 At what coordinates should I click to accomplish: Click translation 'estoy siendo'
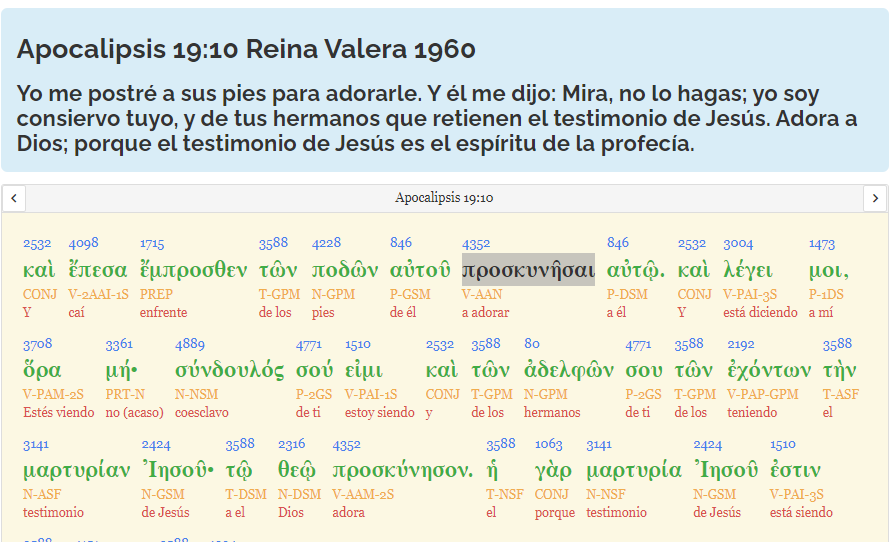[379, 412]
